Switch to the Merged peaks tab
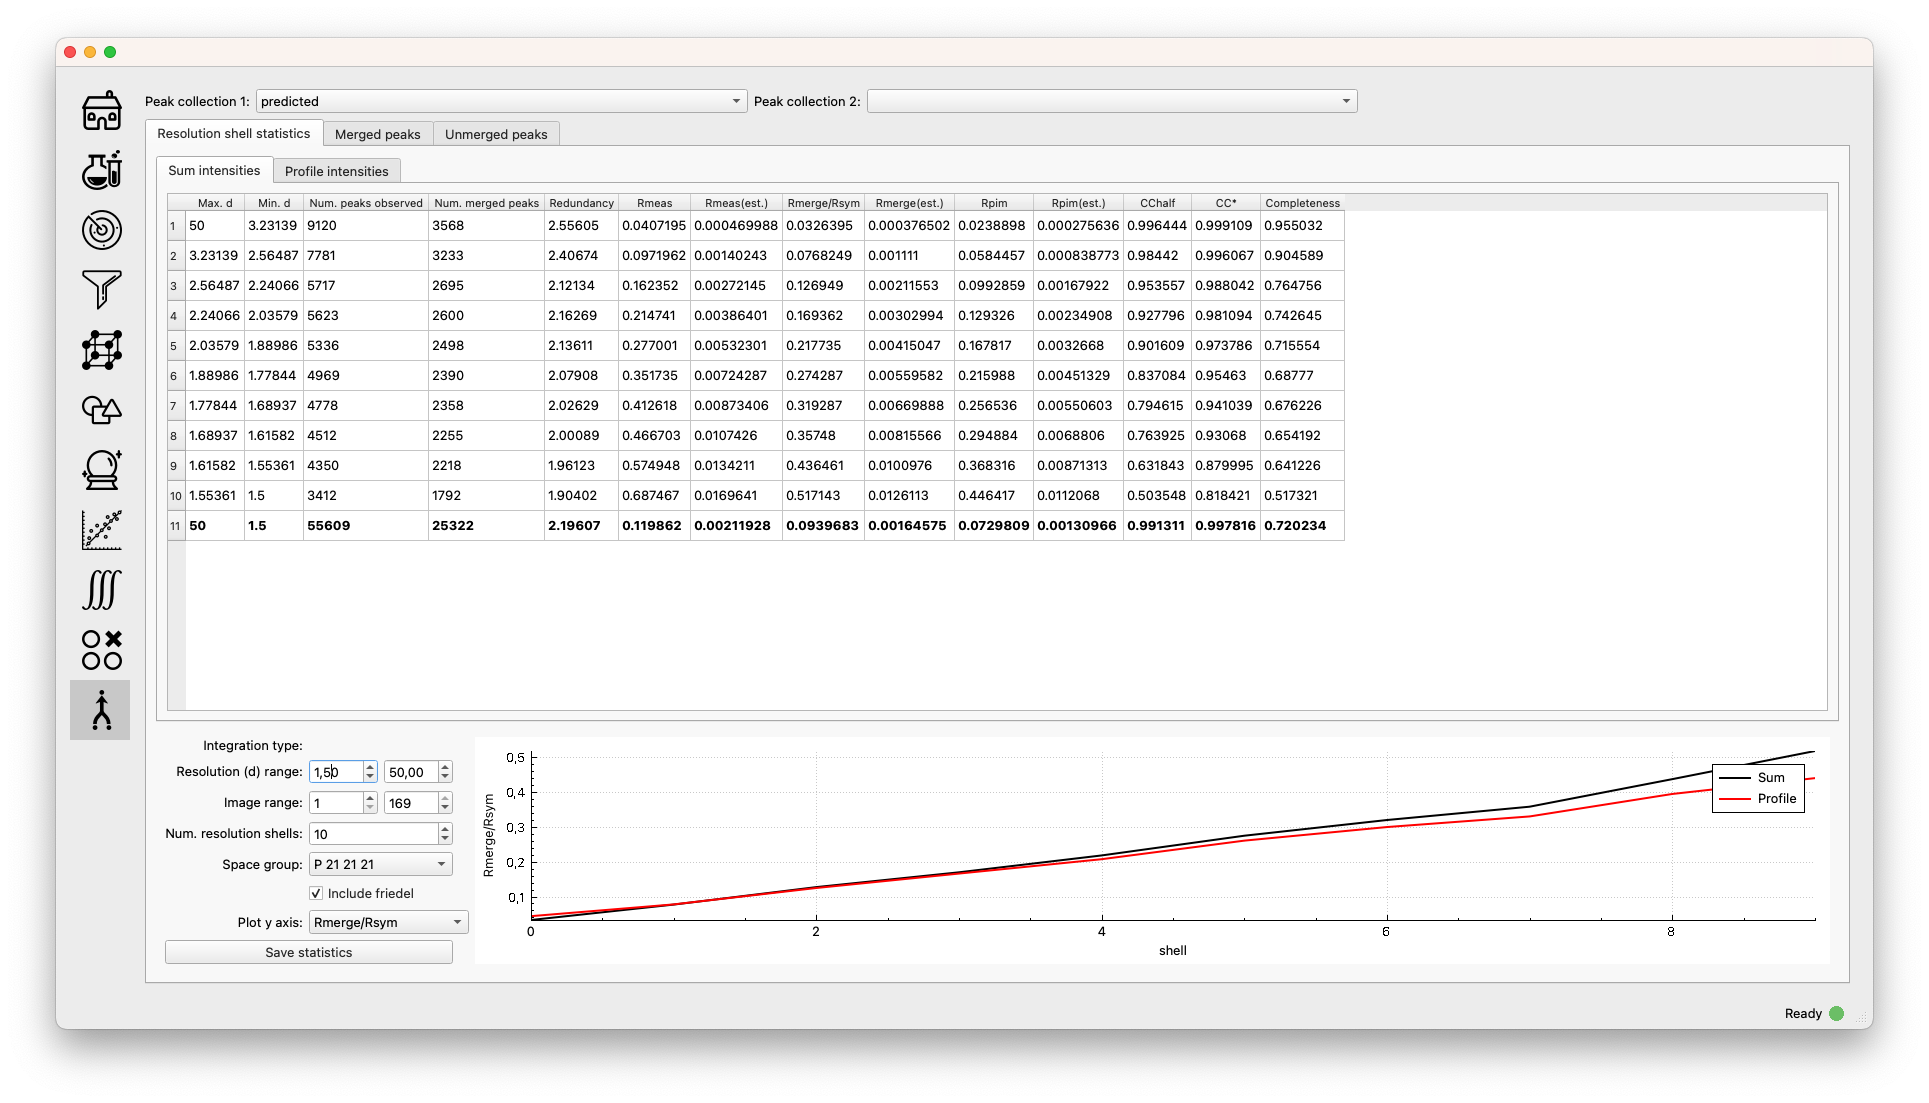The image size is (1929, 1103). coord(377,134)
